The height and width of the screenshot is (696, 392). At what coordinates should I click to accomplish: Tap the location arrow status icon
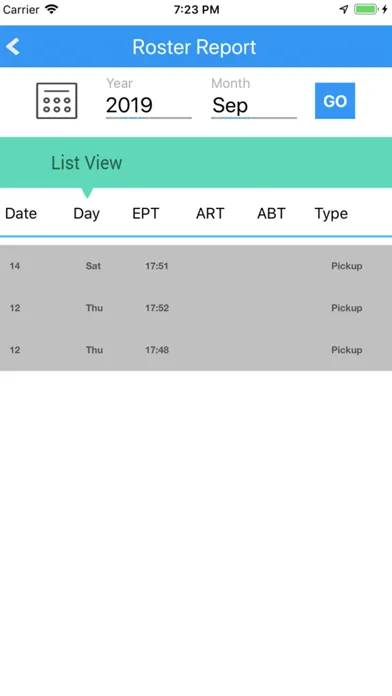point(344,9)
